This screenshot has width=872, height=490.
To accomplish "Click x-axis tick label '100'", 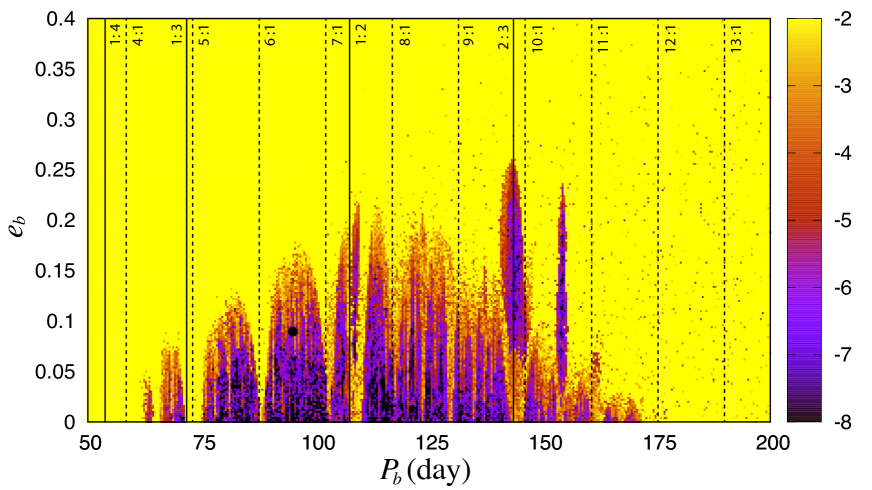I will click(x=318, y=443).
